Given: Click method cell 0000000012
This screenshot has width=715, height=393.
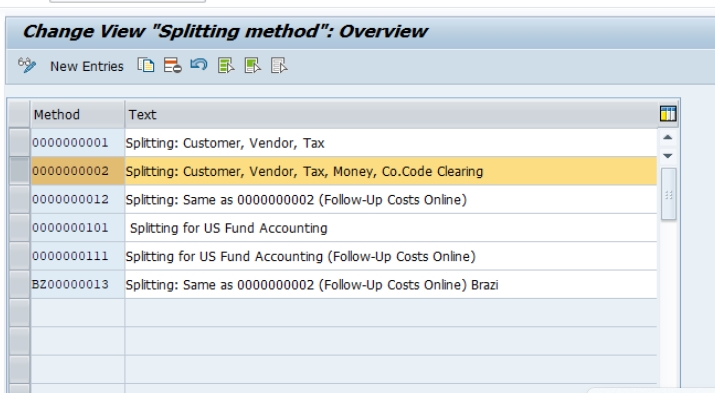Looking at the screenshot, I should (x=78, y=199).
